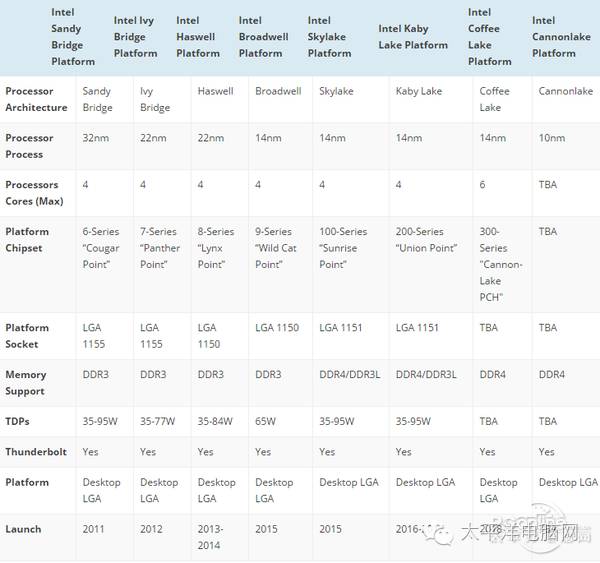Screen dimensions: 600x563
Task: Click the 6 cores cell for Coffee Lake
Action: [483, 185]
